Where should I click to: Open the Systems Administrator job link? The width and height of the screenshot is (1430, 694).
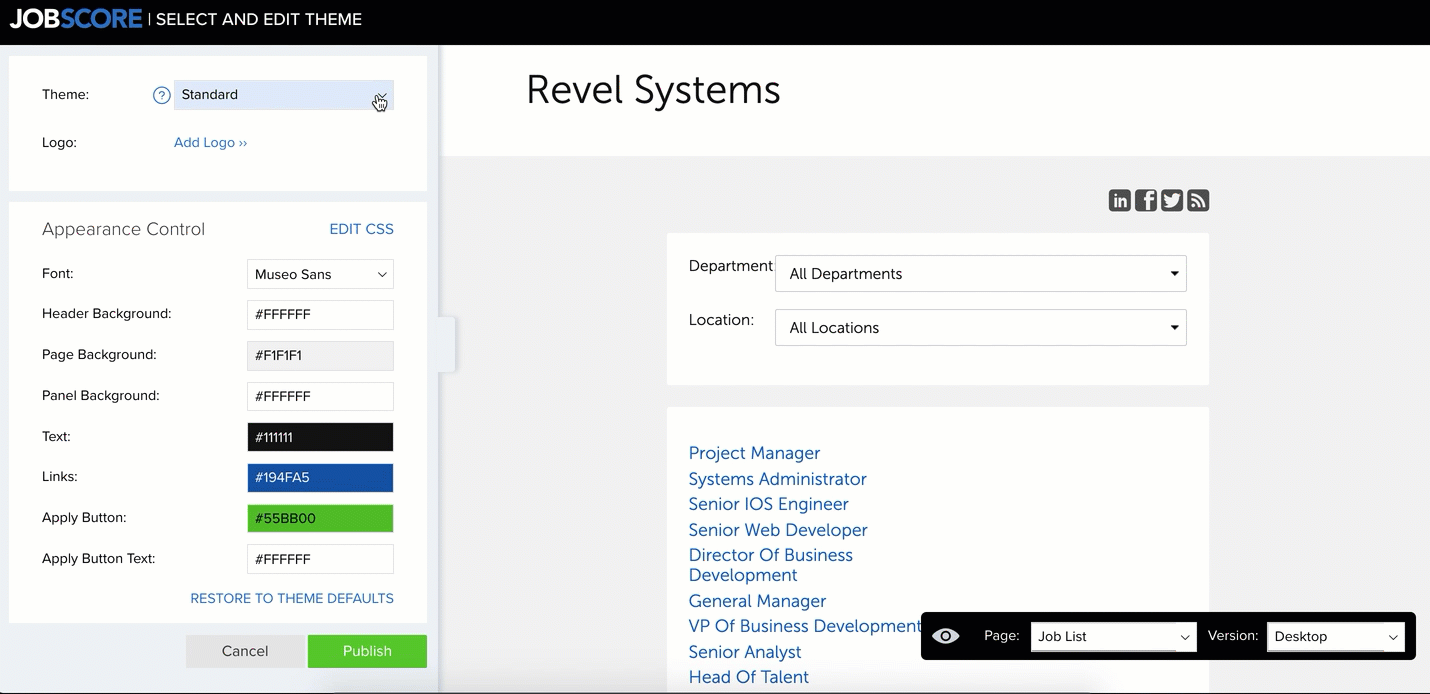click(x=778, y=479)
